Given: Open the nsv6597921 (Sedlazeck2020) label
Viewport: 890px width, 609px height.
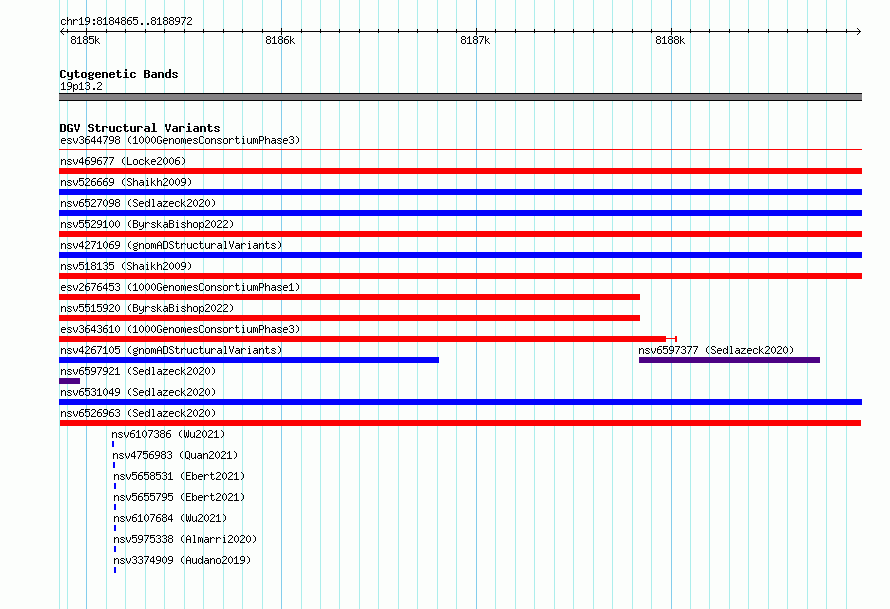Looking at the screenshot, I should click(x=138, y=371).
